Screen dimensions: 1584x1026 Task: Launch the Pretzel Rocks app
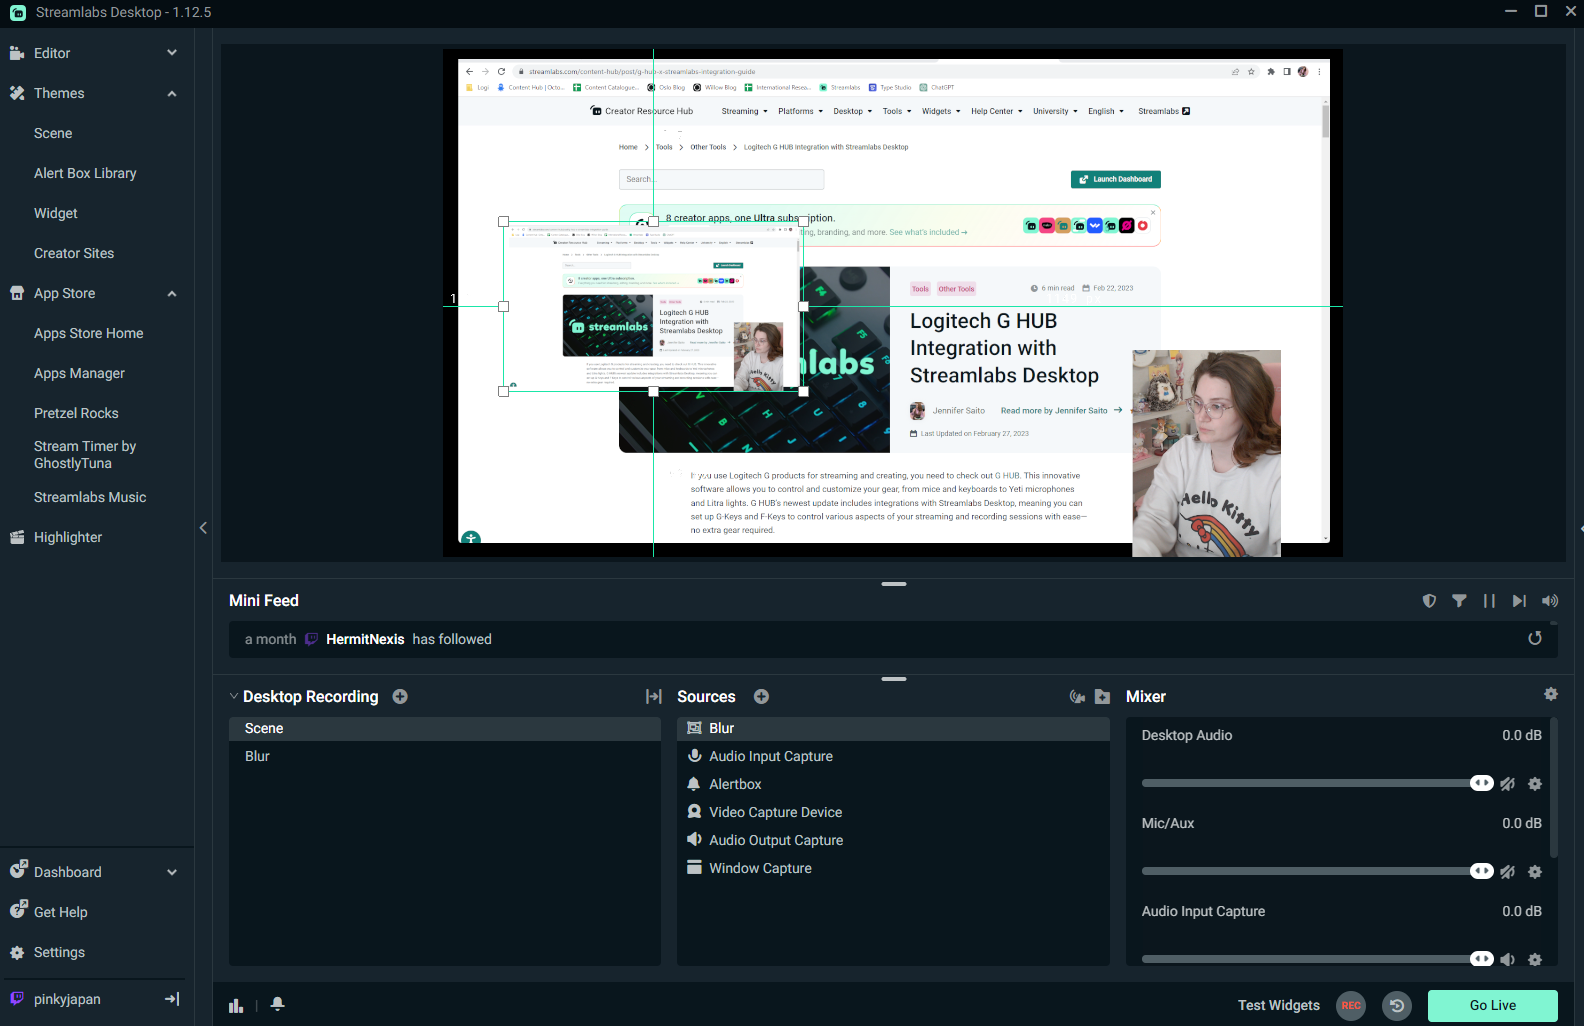click(76, 413)
